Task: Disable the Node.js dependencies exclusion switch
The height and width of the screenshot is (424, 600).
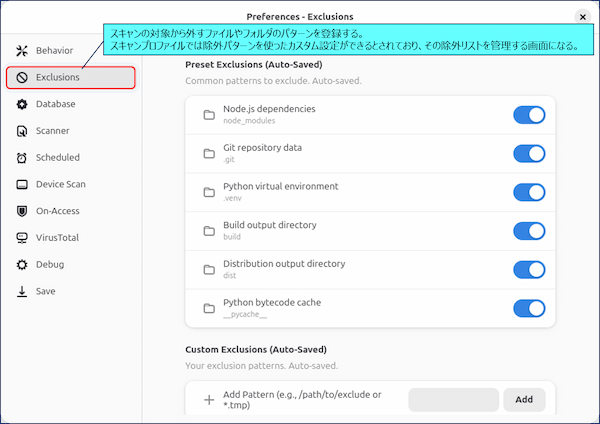Action: point(529,115)
